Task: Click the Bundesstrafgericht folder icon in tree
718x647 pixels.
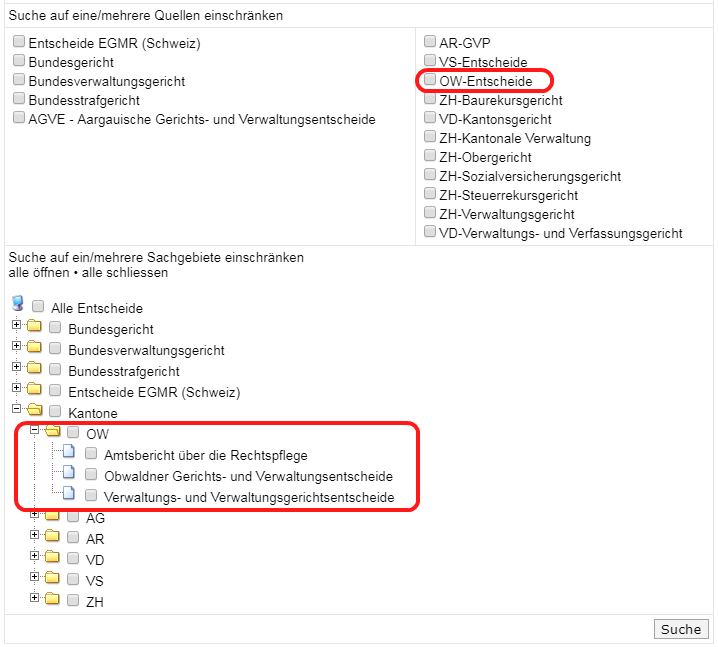Action: click(34, 368)
